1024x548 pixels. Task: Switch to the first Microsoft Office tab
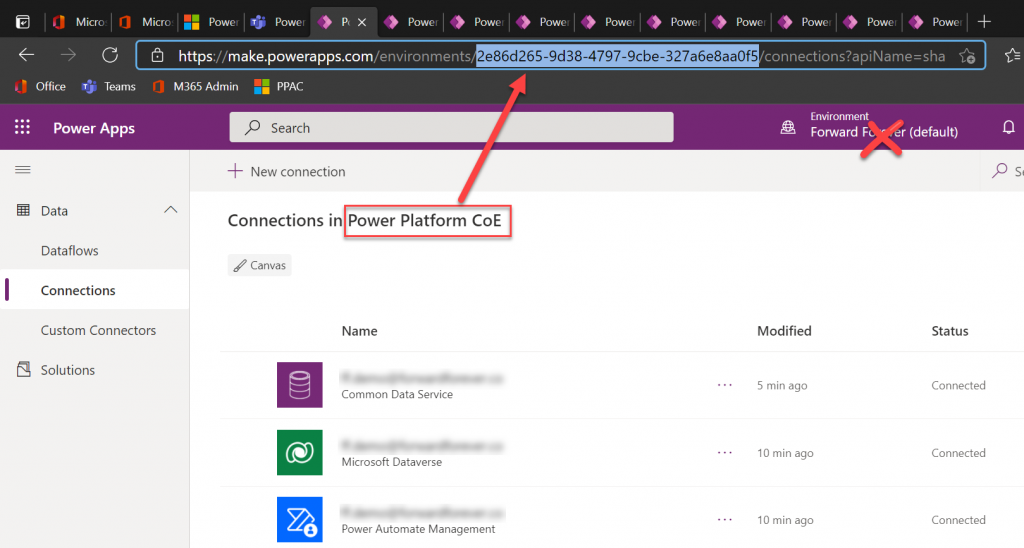(79, 22)
